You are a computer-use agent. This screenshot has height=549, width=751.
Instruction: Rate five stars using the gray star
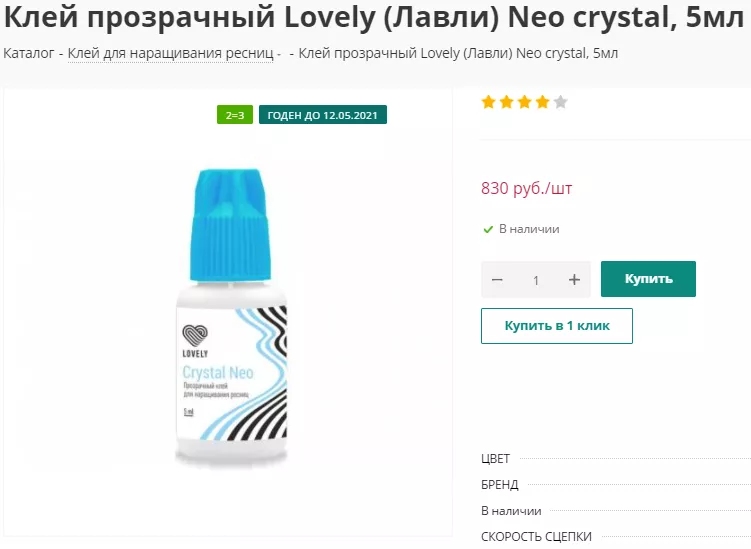pos(560,102)
